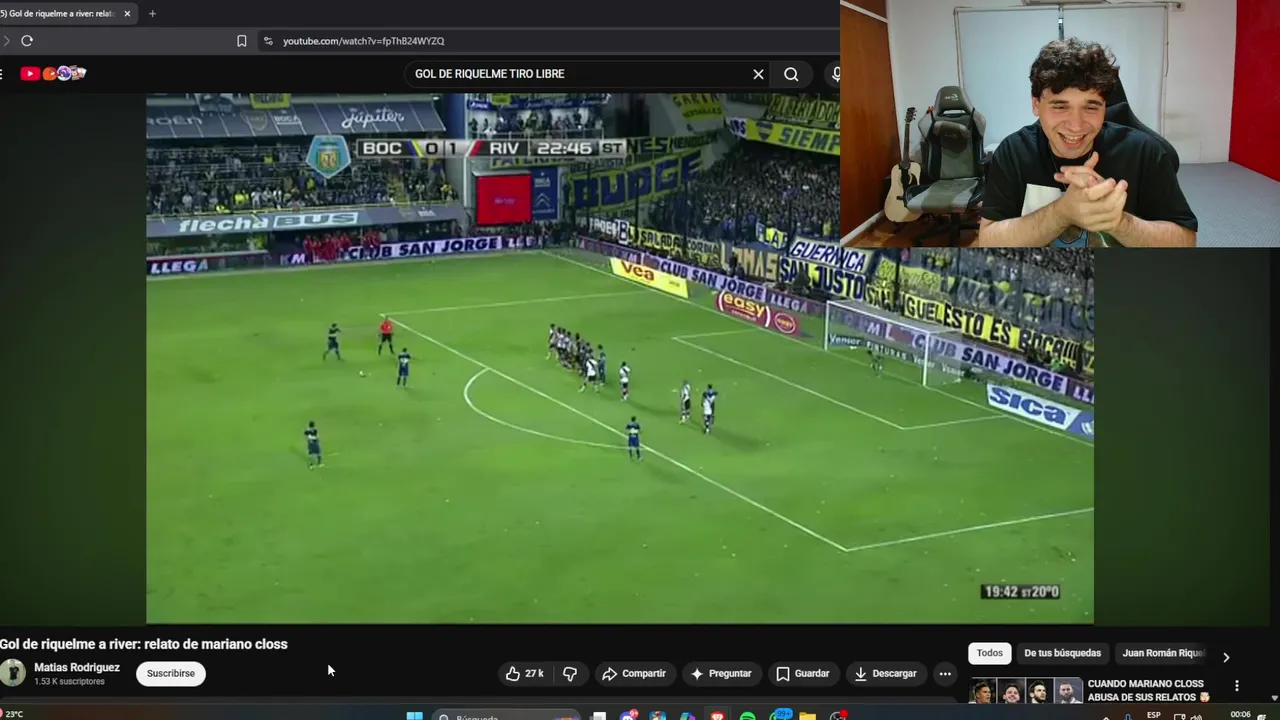Open the Windows Start menu

point(414,716)
